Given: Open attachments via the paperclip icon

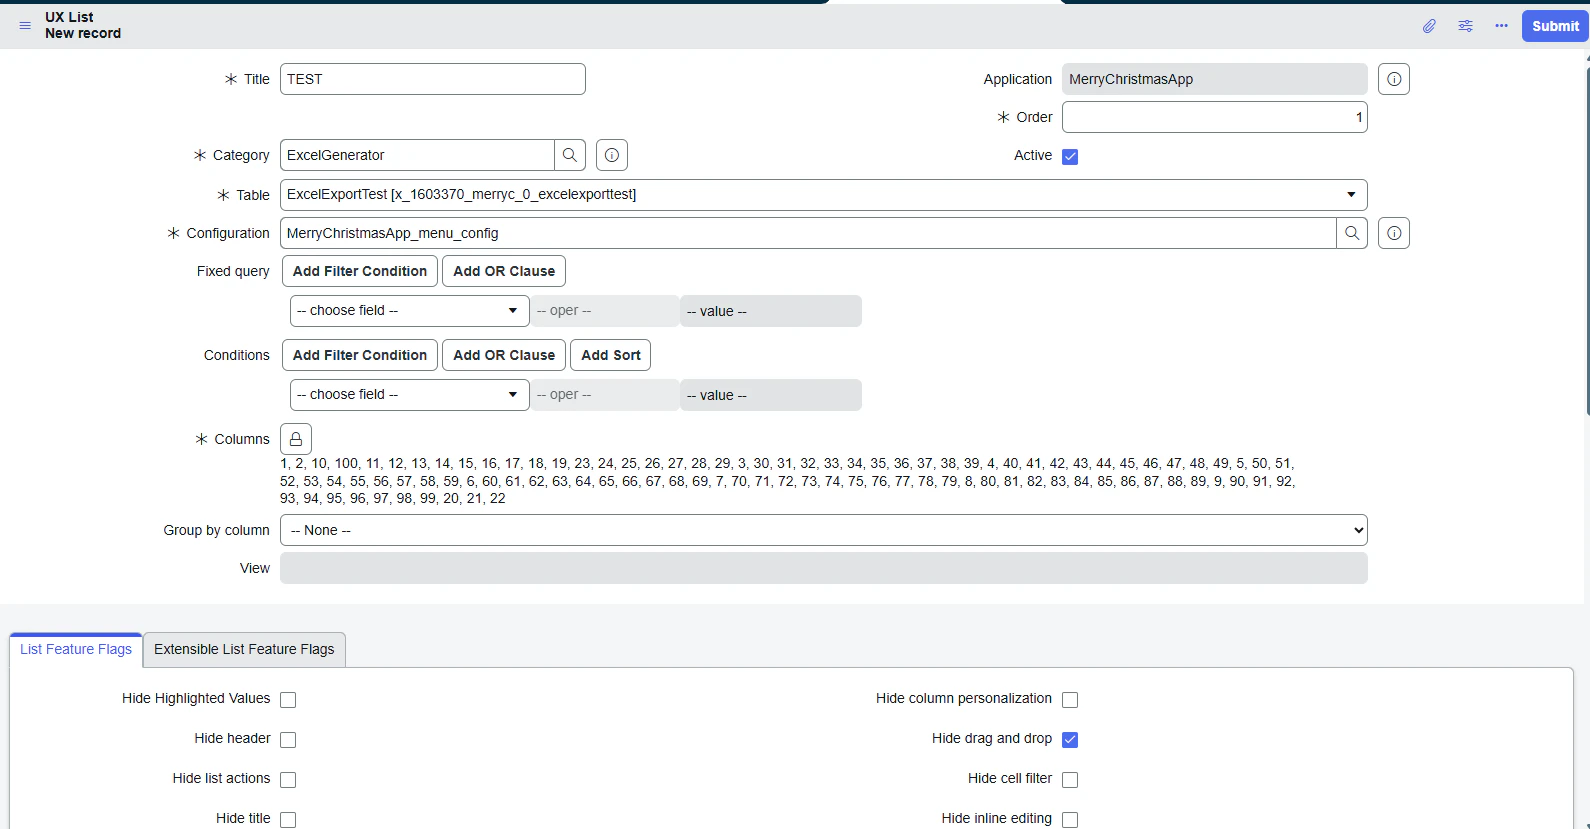Looking at the screenshot, I should pos(1430,26).
